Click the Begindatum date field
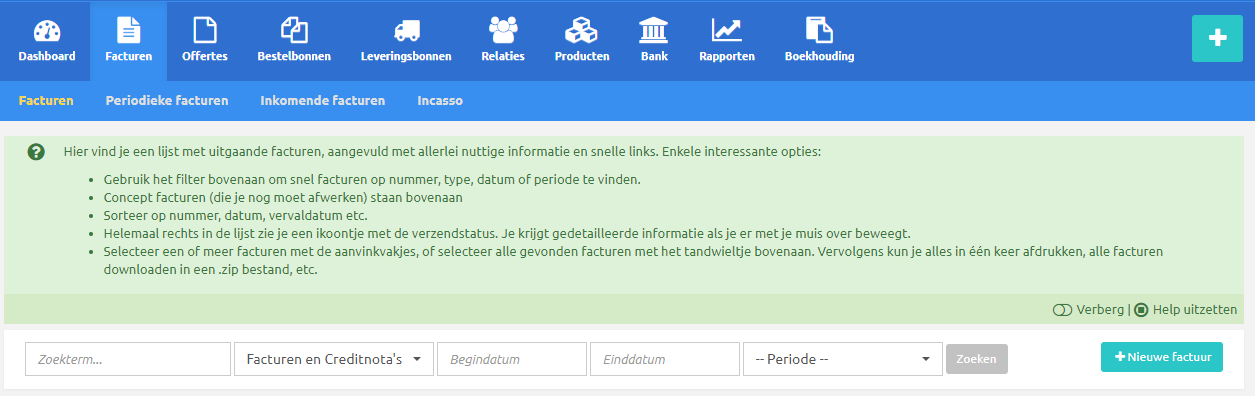This screenshot has height=396, width=1255. click(x=512, y=359)
